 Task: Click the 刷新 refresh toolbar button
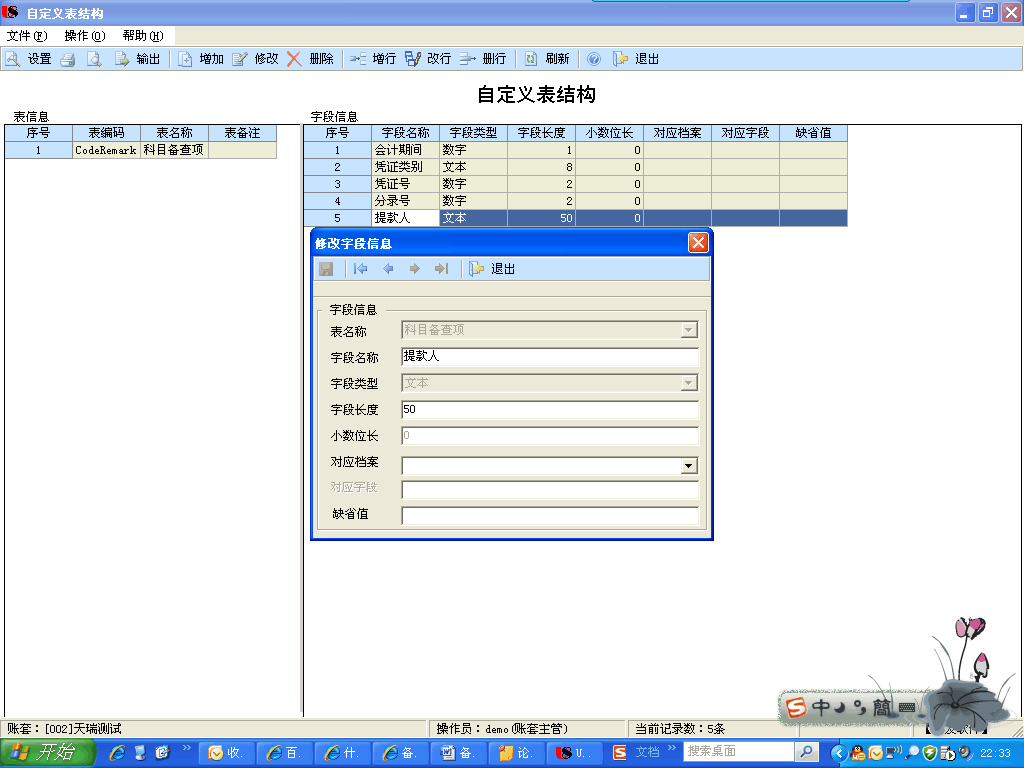547,59
